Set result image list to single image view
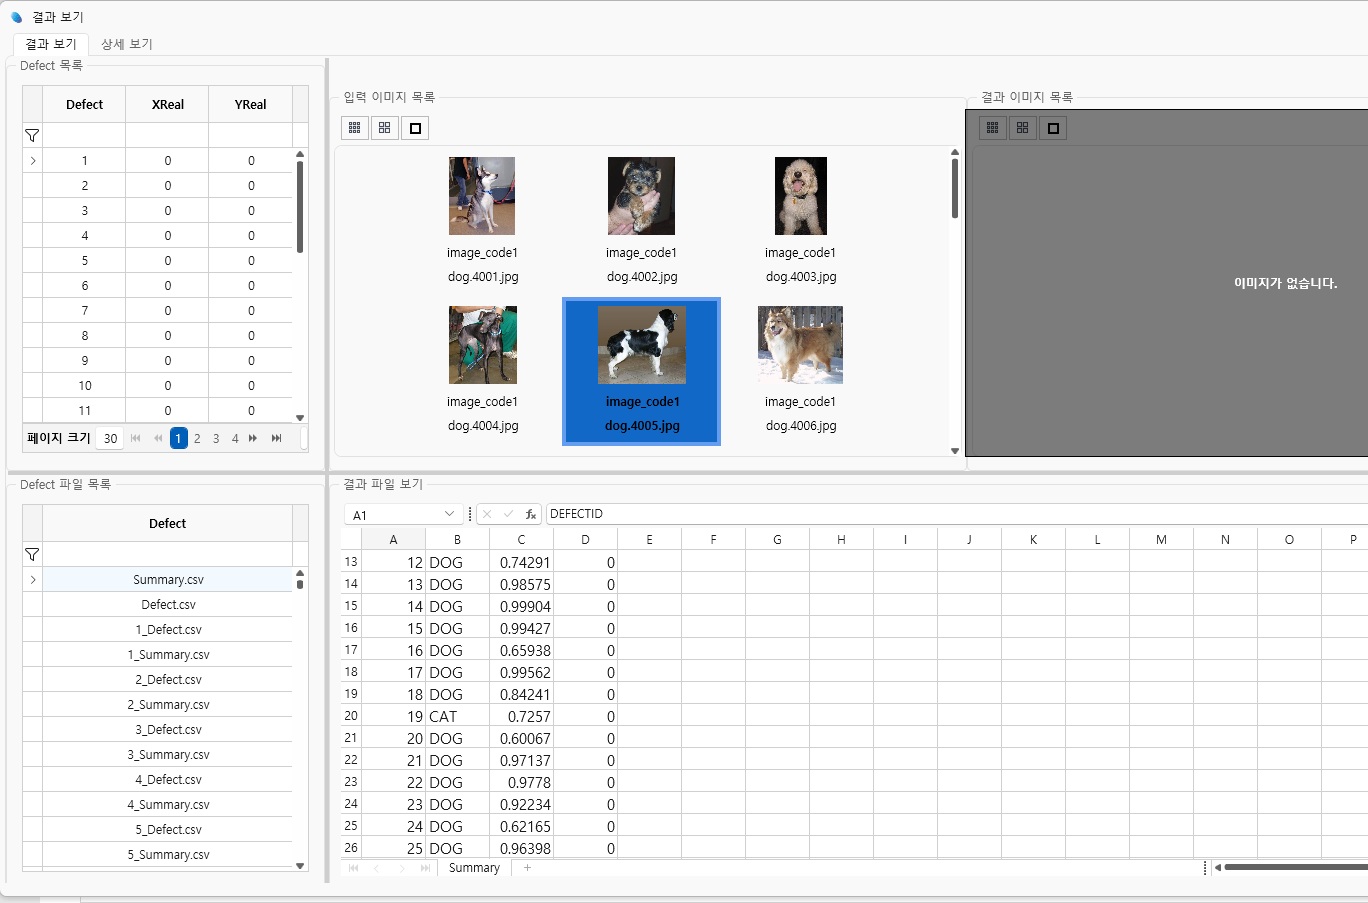This screenshot has width=1368, height=903. coord(1053,128)
